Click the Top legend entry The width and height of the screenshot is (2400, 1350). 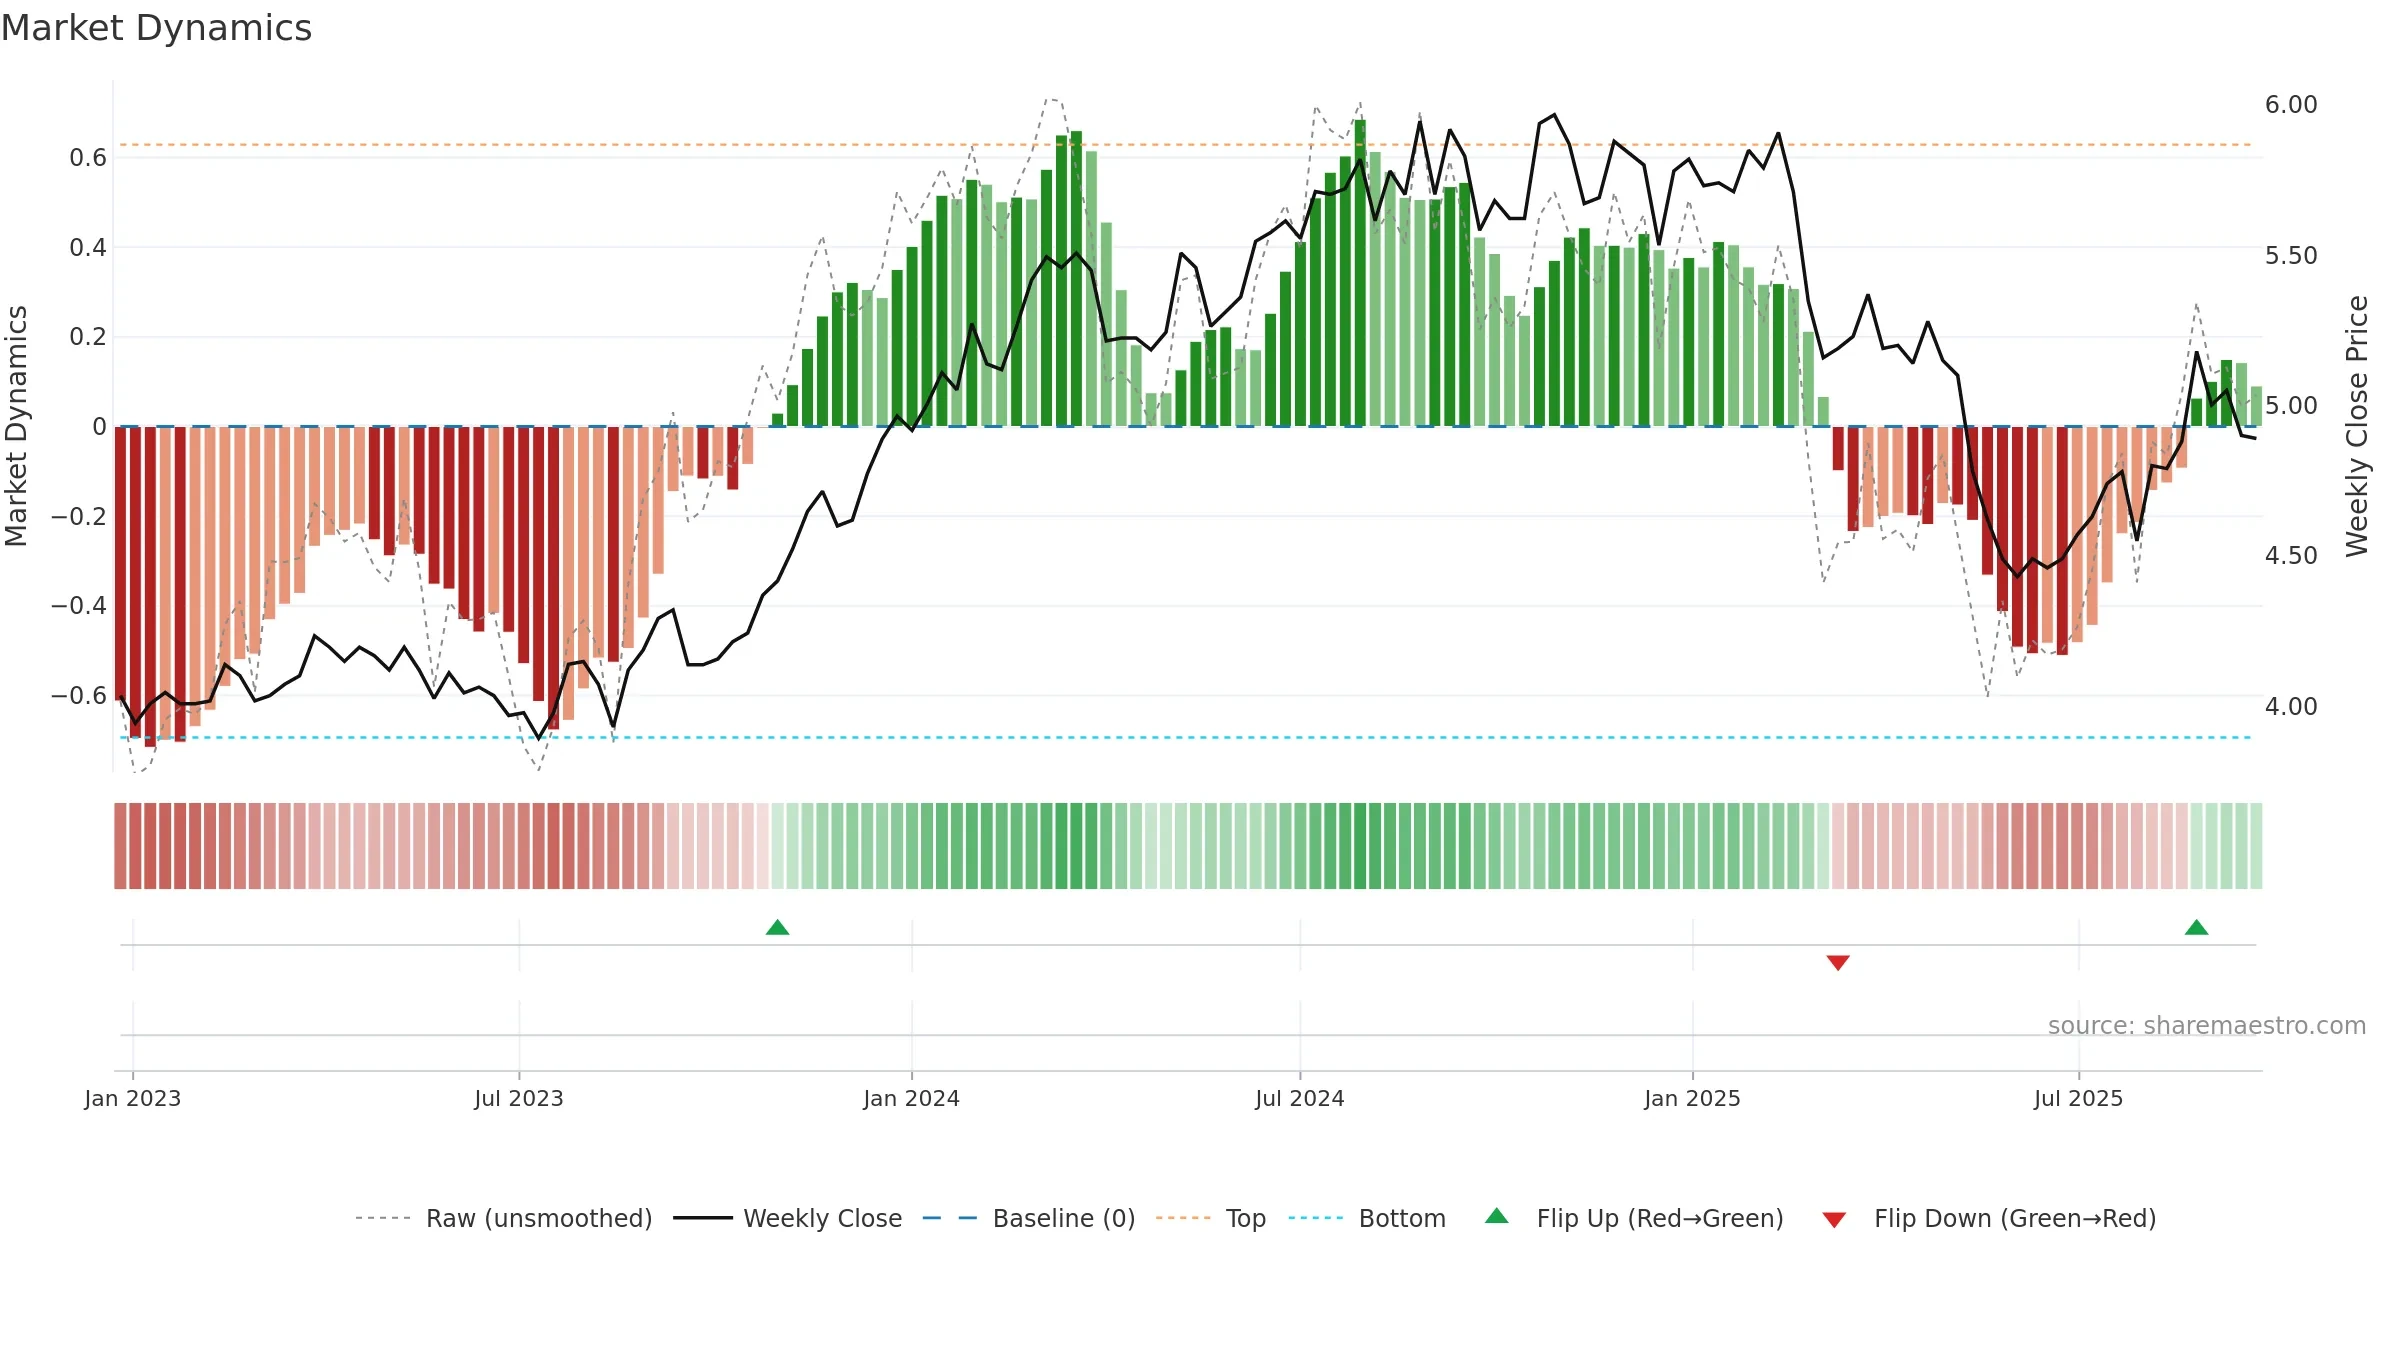[x=1211, y=1218]
